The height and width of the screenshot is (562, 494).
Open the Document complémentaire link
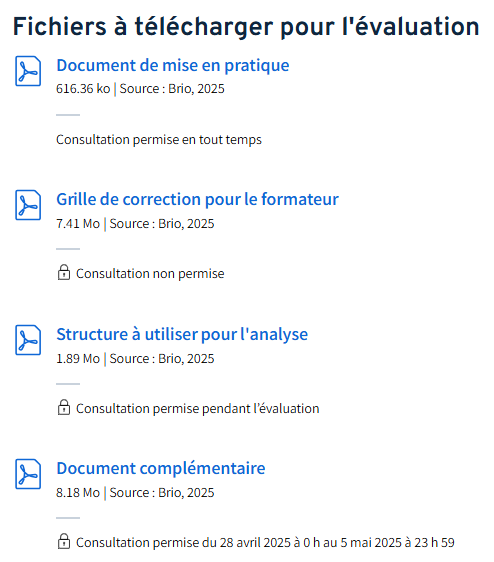click(x=161, y=468)
